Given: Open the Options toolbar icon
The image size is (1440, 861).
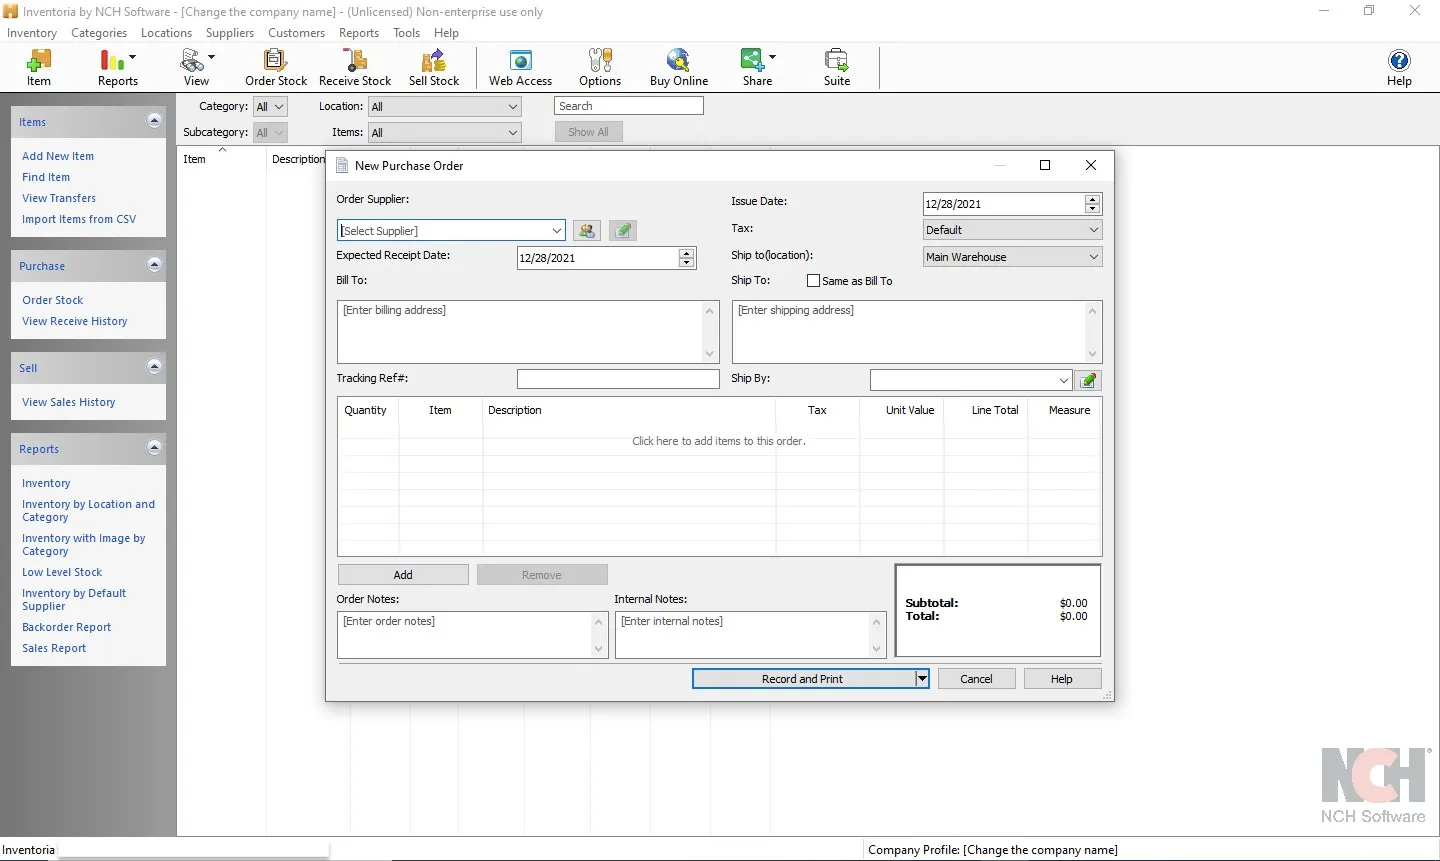Looking at the screenshot, I should pyautogui.click(x=599, y=67).
